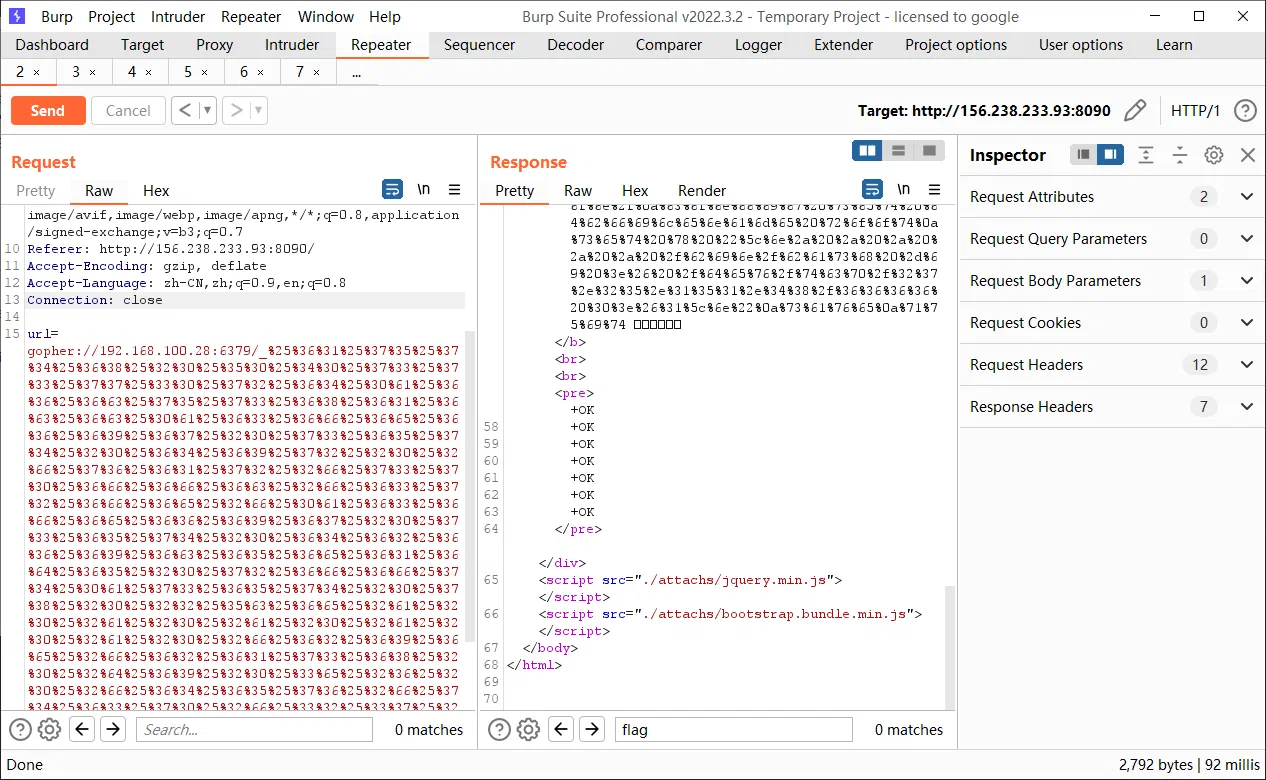Switch to the Proxy tab
The height and width of the screenshot is (780, 1266).
[214, 44]
